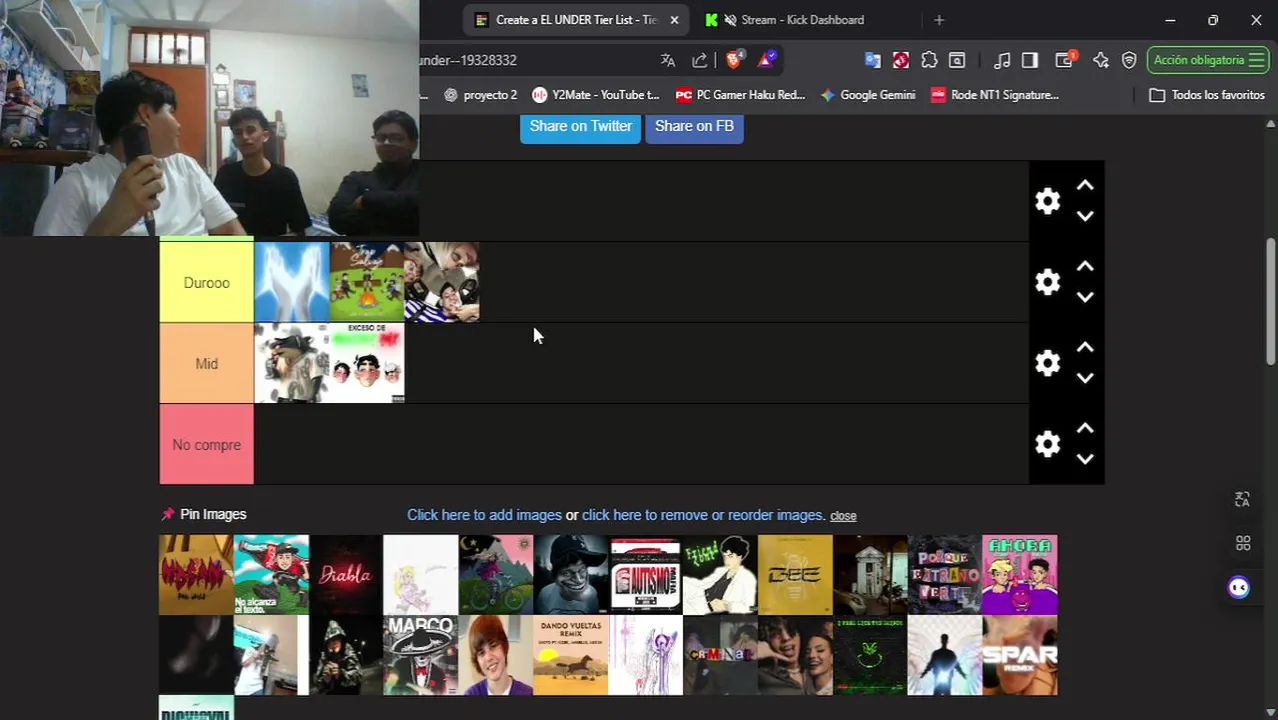This screenshot has width=1278, height=720.
Task: Click the Brave VPN shield icon
Action: pos(1129,60)
